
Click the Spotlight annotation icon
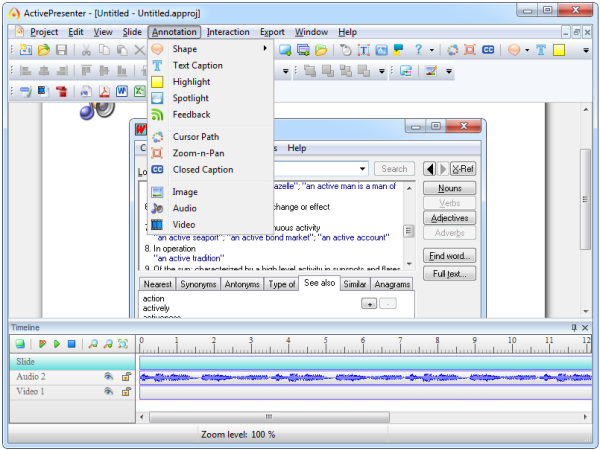(x=157, y=98)
